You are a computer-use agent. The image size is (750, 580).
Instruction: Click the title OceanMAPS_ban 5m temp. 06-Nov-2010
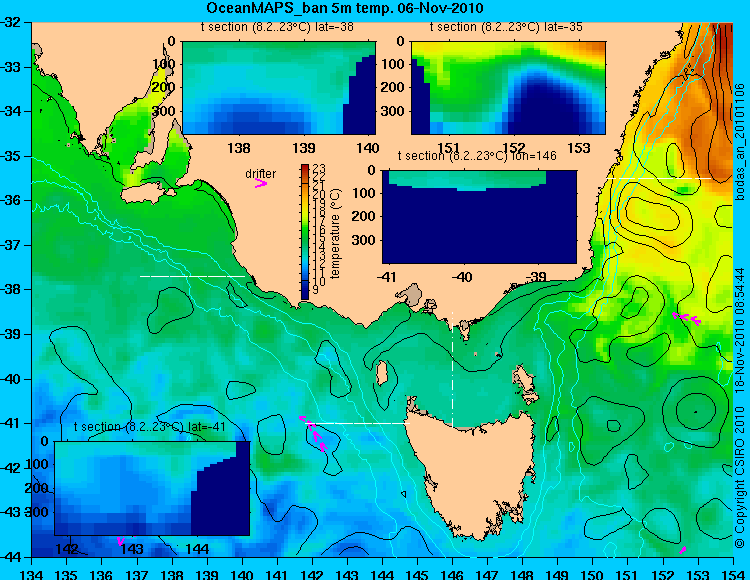(x=344, y=8)
